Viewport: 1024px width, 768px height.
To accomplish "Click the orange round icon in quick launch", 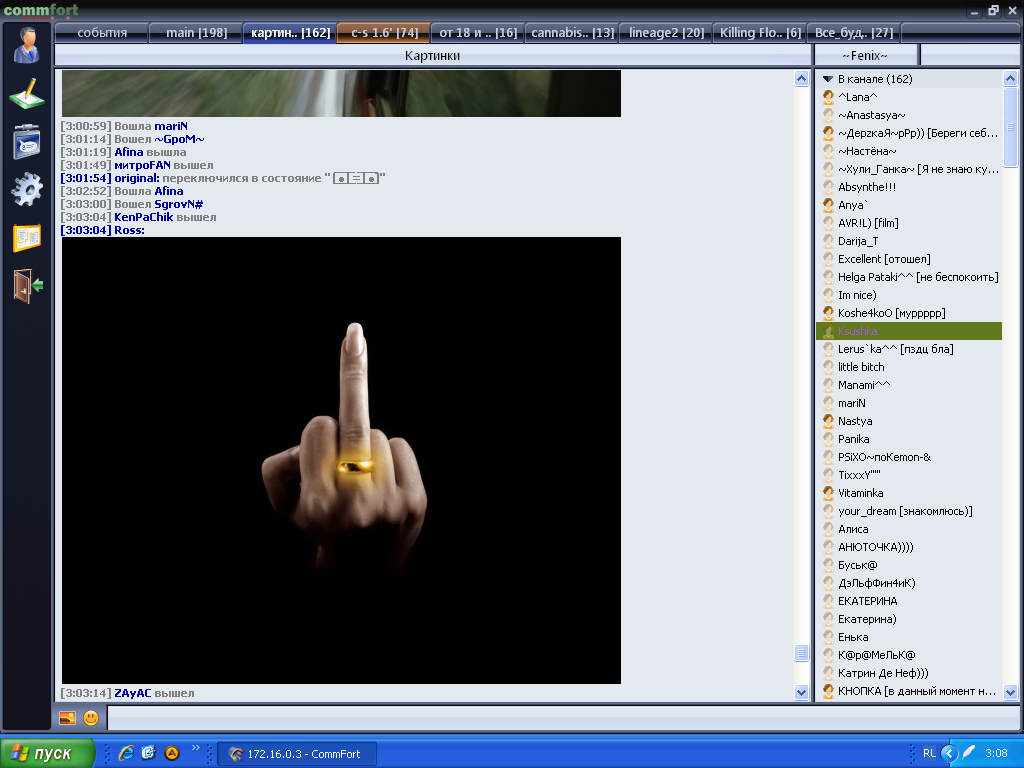I will (x=172, y=753).
